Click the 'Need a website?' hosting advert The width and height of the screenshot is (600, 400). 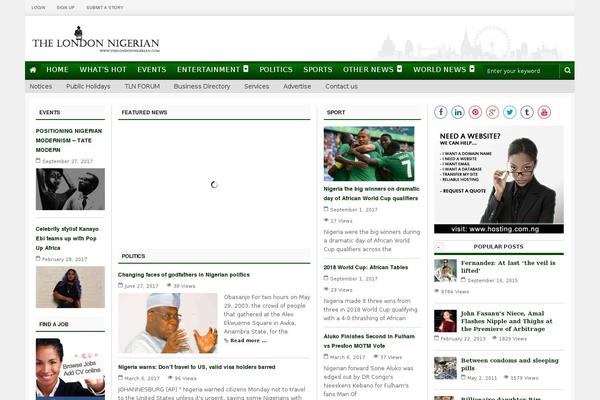click(499, 180)
